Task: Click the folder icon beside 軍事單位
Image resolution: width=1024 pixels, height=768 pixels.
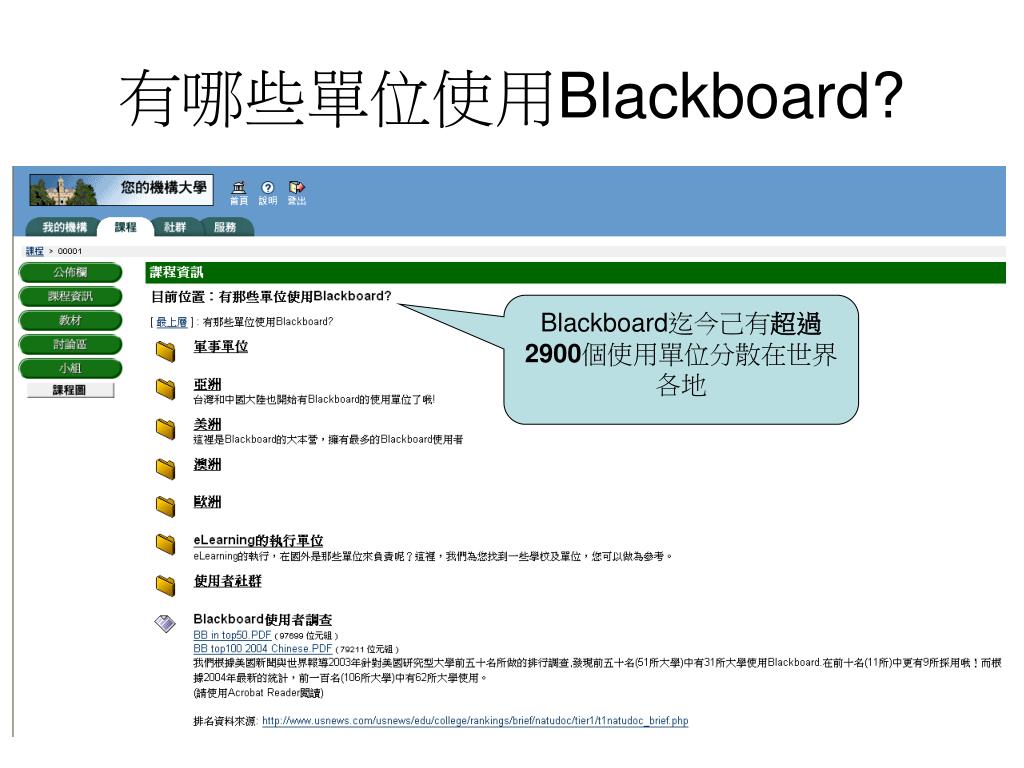Action: 166,351
